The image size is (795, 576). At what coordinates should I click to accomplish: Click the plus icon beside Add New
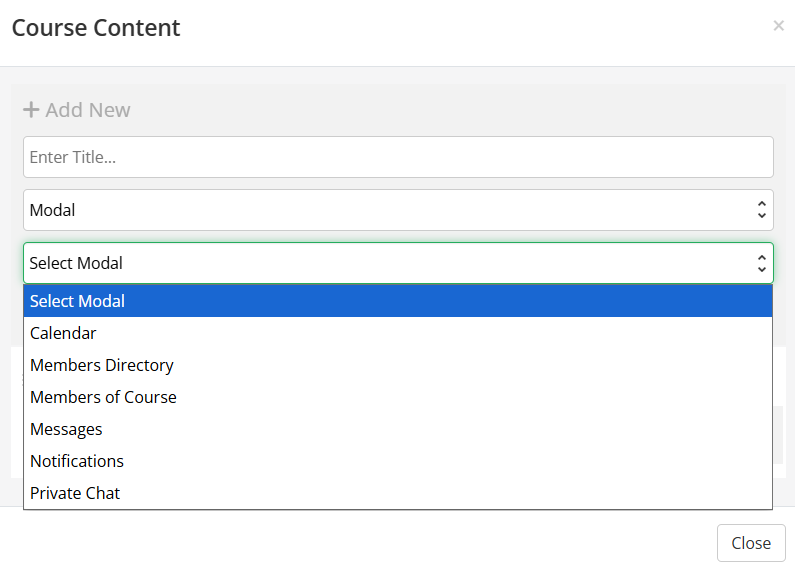coord(31,110)
